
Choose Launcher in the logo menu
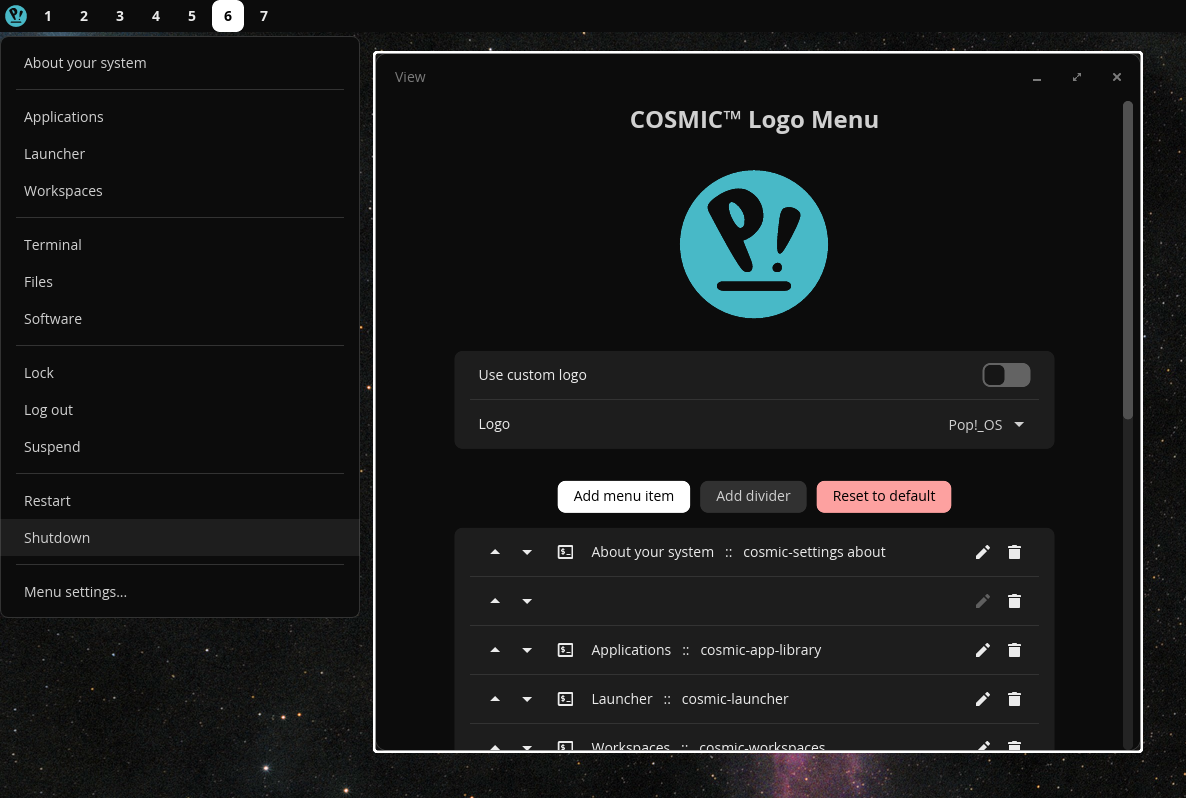coord(180,154)
